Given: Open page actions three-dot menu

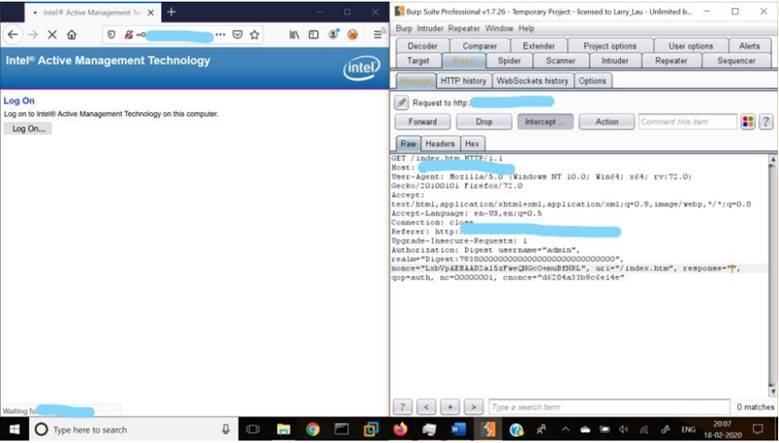Looking at the screenshot, I should (221, 34).
